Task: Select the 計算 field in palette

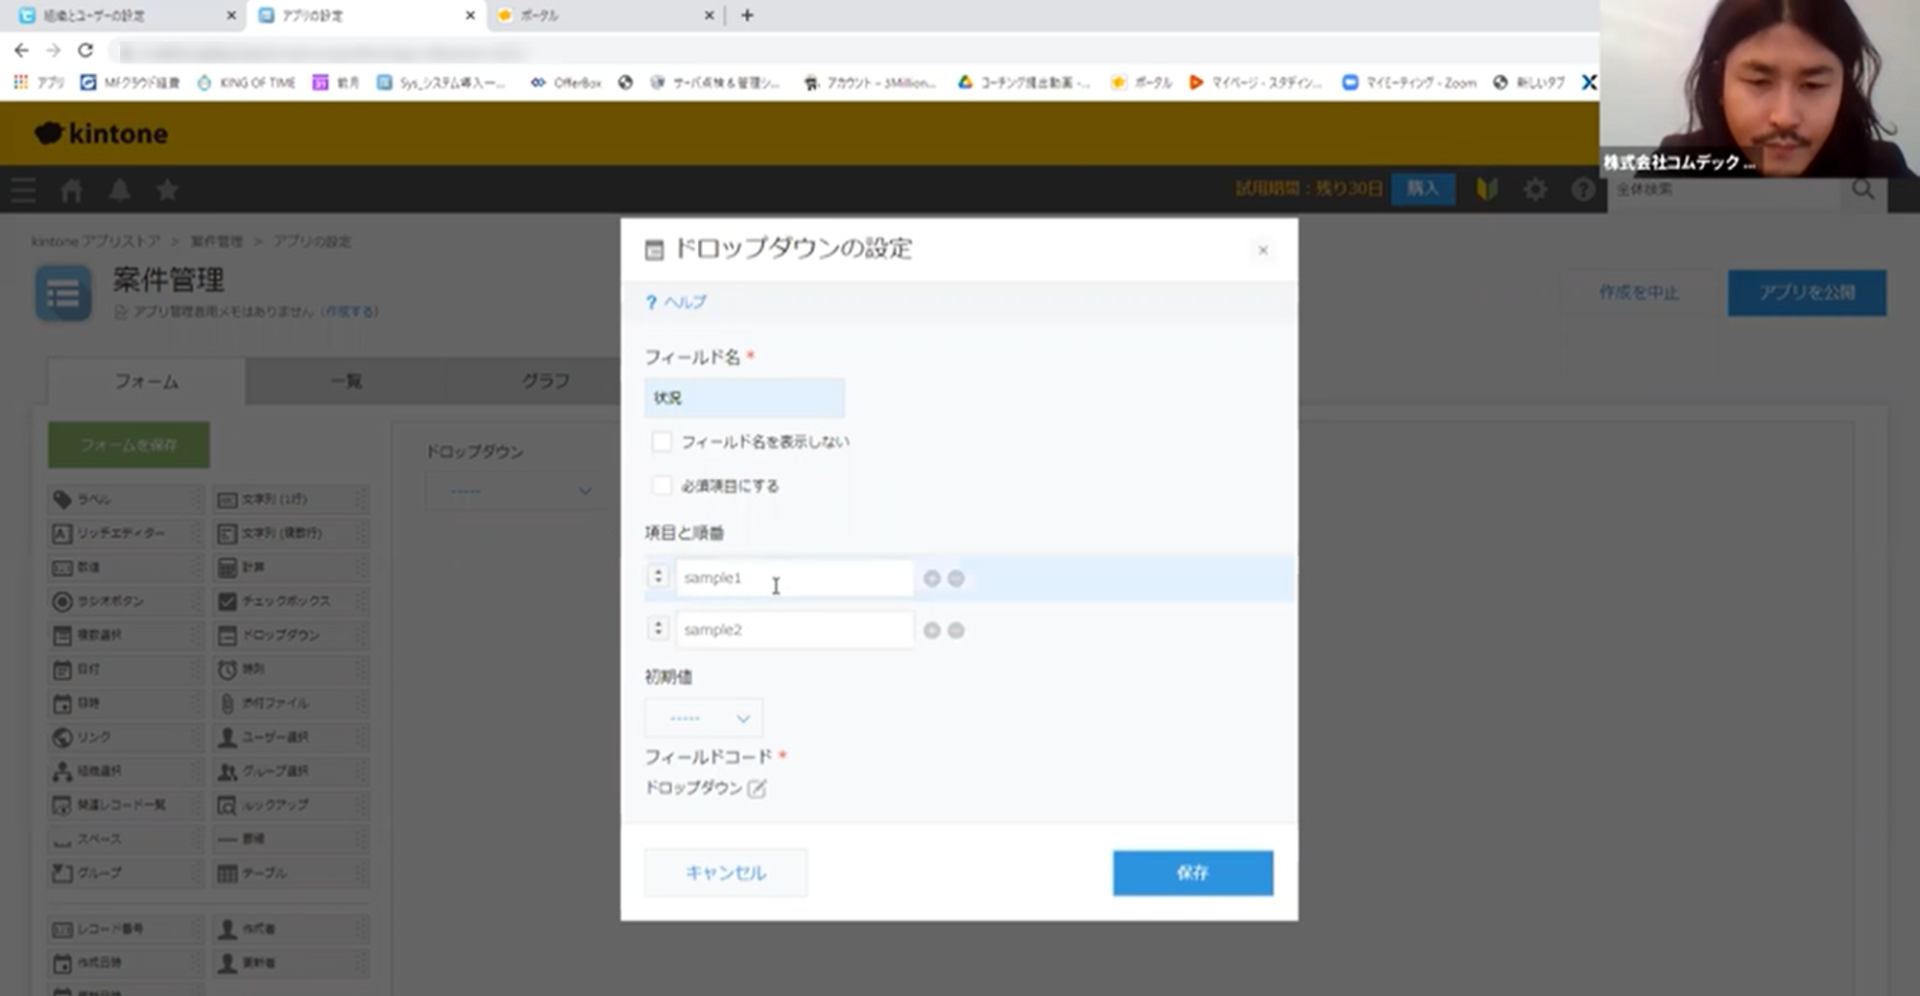Action: [x=291, y=567]
